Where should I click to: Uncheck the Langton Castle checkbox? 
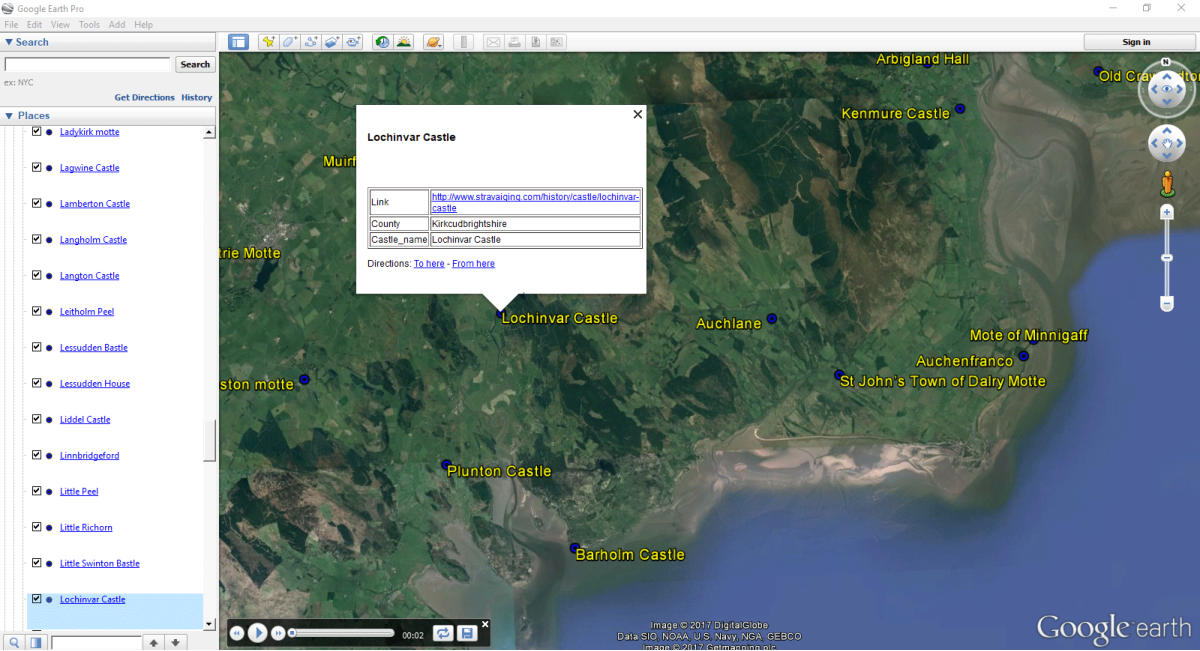click(x=37, y=275)
